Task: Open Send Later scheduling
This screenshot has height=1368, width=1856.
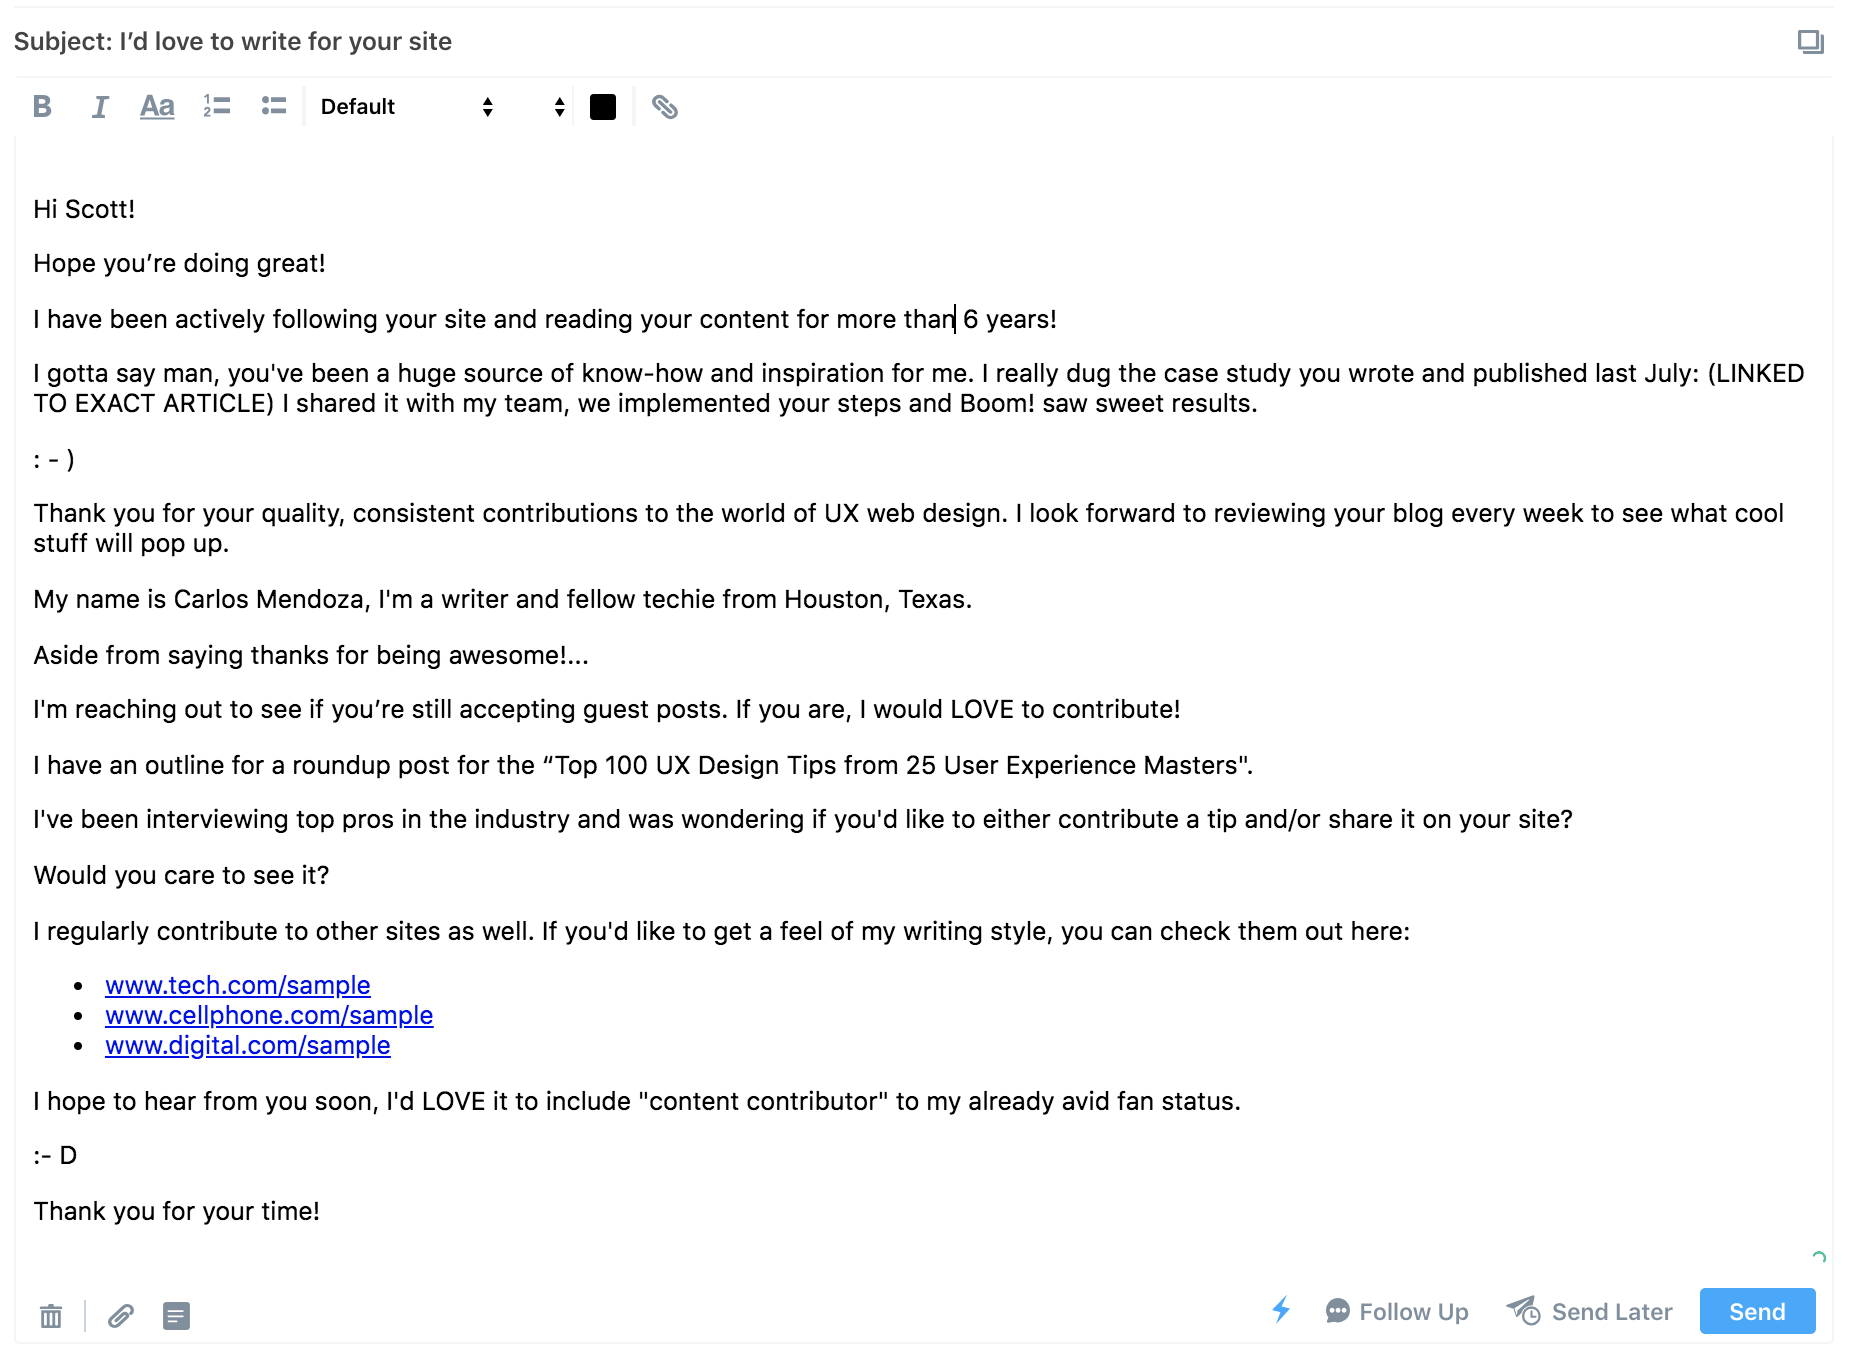Action: tap(1590, 1312)
